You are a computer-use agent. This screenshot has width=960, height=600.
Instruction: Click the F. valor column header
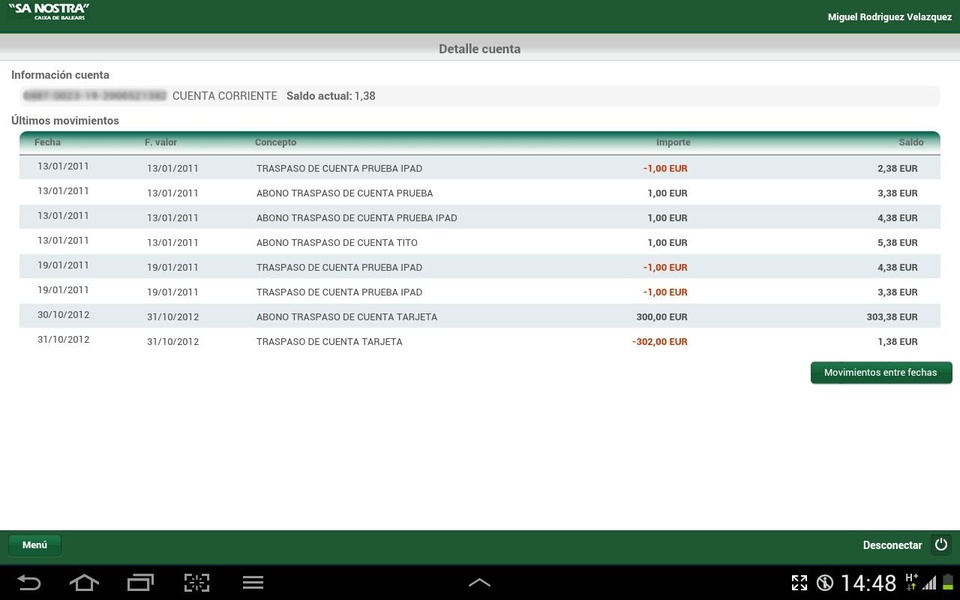[x=160, y=142]
